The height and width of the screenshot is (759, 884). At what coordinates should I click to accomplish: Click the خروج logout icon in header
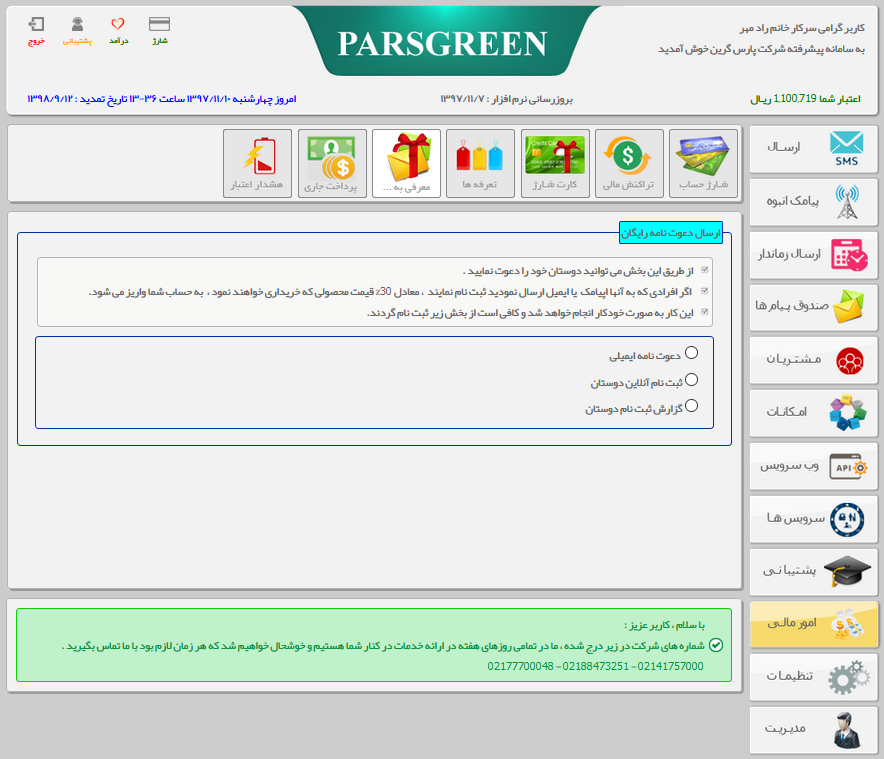[36, 30]
